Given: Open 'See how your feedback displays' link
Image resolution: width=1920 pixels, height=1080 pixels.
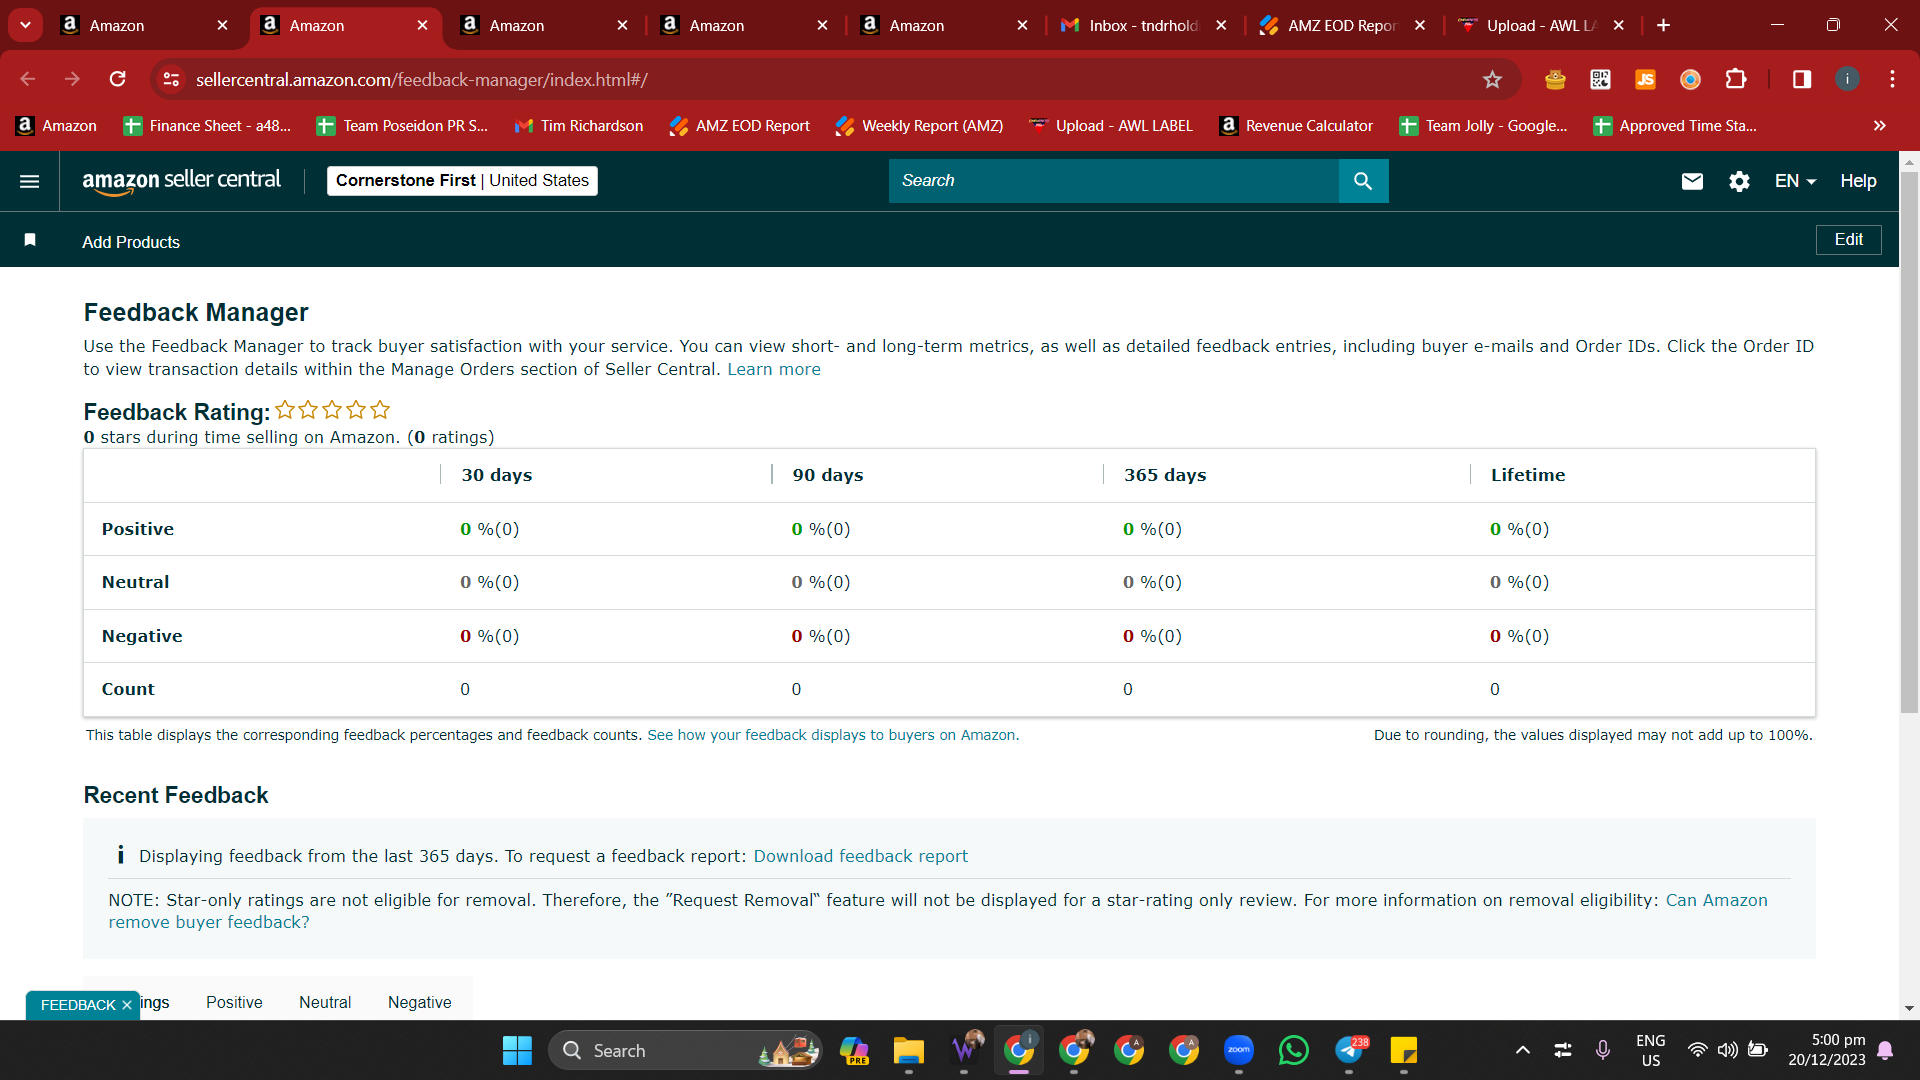Looking at the screenshot, I should click(x=833, y=735).
